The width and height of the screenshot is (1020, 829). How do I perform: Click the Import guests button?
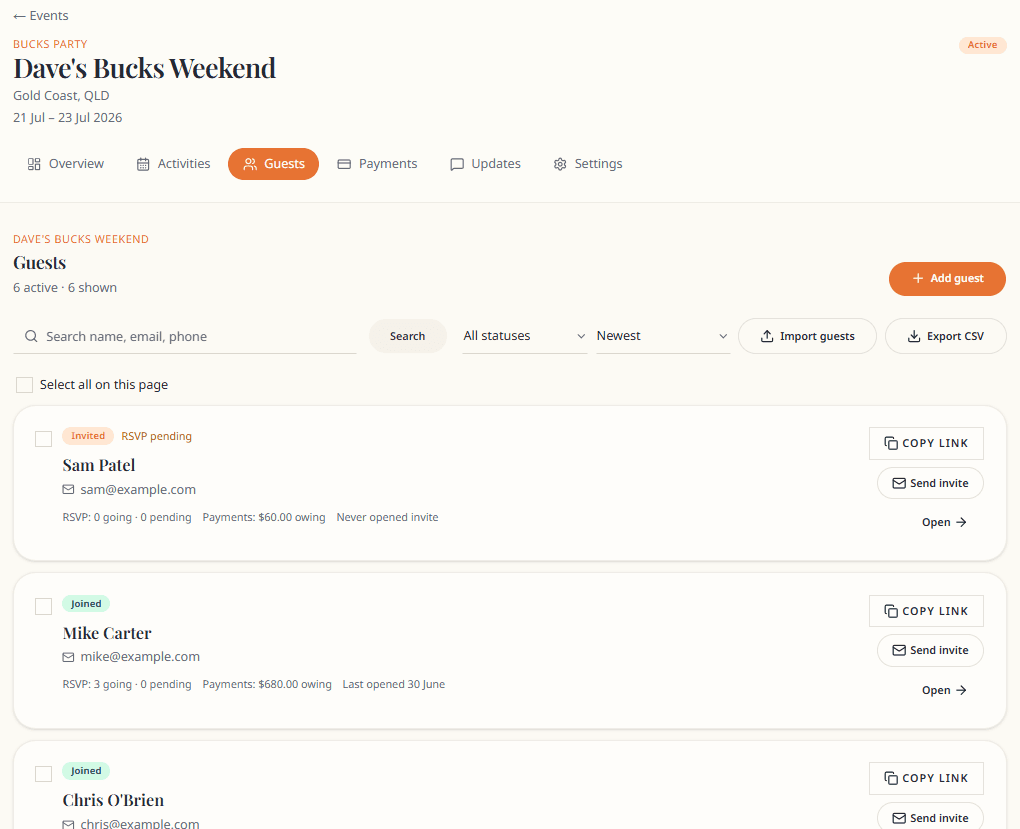click(807, 336)
